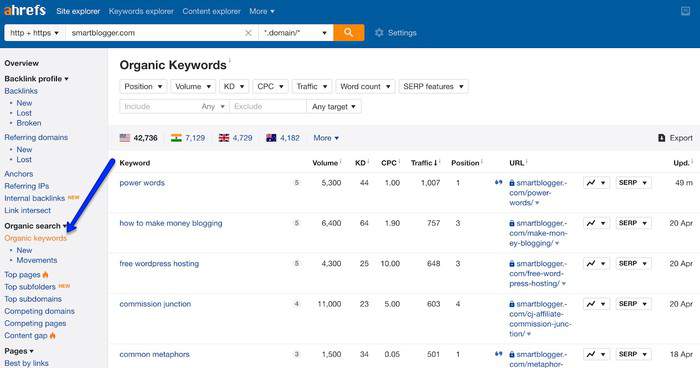This screenshot has height=368, width=700.
Task: Collapse the Backlink profile section
Action: pyautogui.click(x=36, y=79)
